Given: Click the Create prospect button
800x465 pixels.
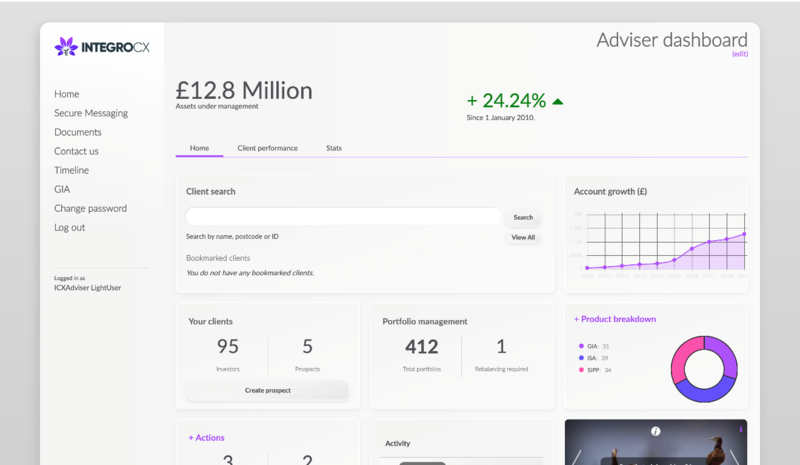Looking at the screenshot, I should [267, 390].
